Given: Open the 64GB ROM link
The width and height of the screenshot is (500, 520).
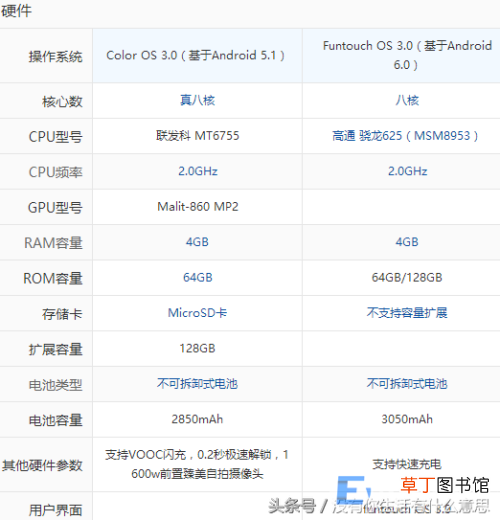Looking at the screenshot, I should click(198, 277).
